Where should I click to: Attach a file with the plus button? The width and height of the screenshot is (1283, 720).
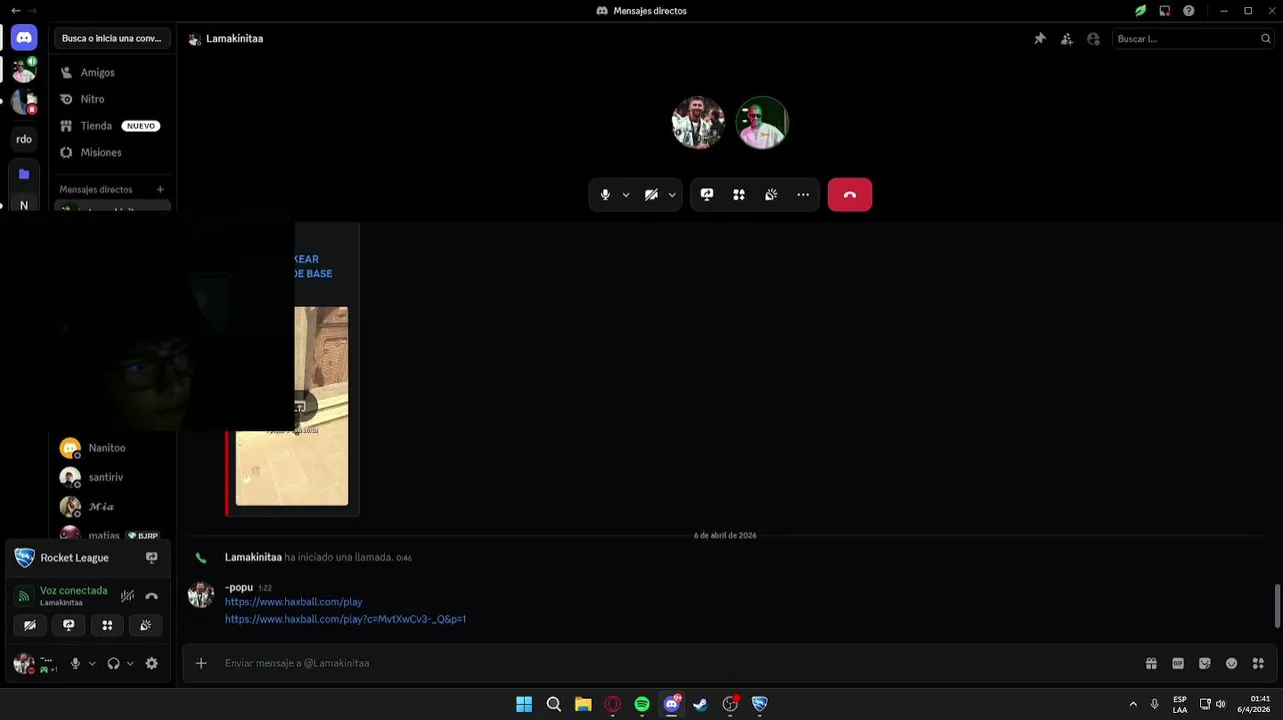tap(201, 663)
